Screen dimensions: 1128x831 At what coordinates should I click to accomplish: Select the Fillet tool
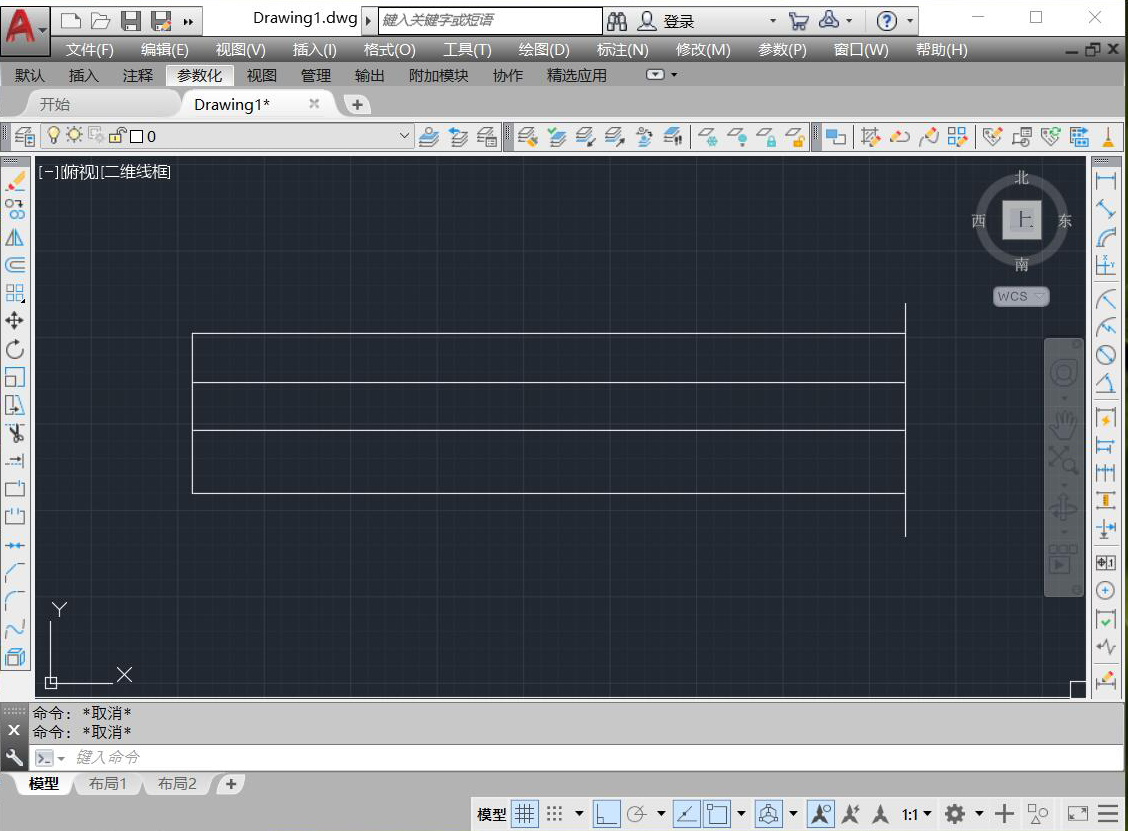tap(15, 601)
